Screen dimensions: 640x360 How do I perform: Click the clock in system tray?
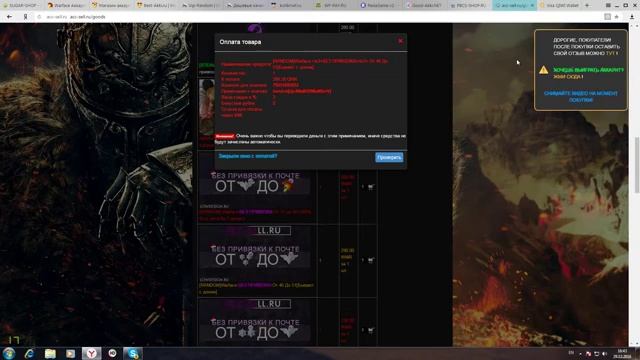coord(622,353)
